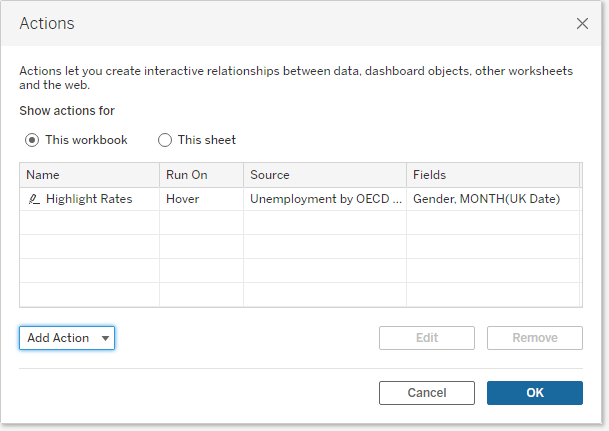Close the Actions dialog with X
The height and width of the screenshot is (431, 609).
[582, 23]
